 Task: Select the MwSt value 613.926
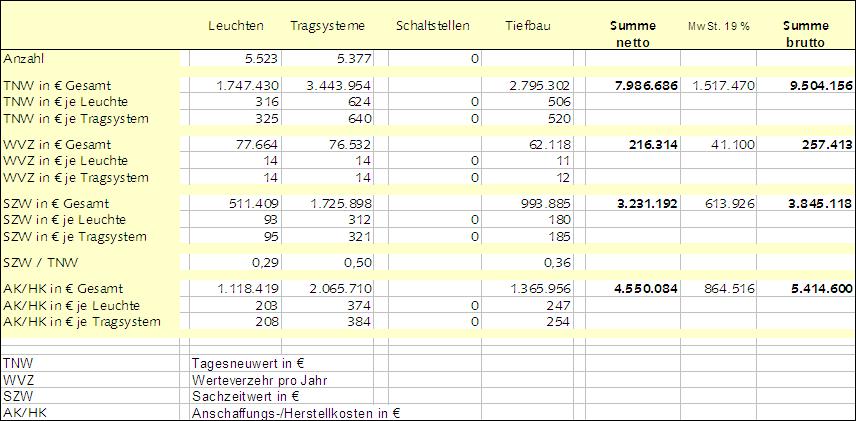730,204
